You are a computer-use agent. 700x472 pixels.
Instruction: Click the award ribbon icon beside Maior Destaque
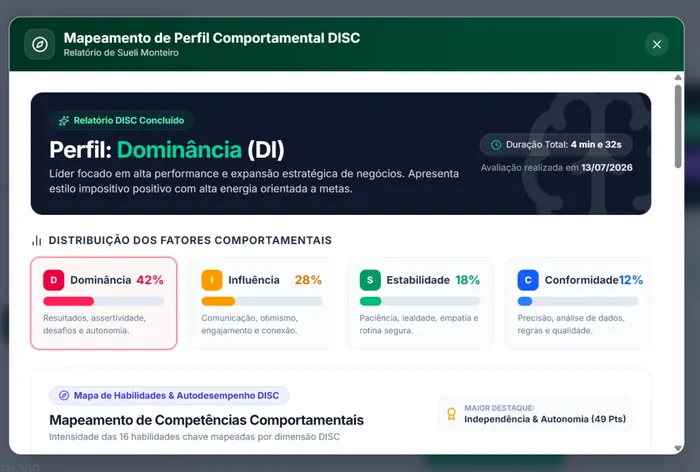point(451,414)
